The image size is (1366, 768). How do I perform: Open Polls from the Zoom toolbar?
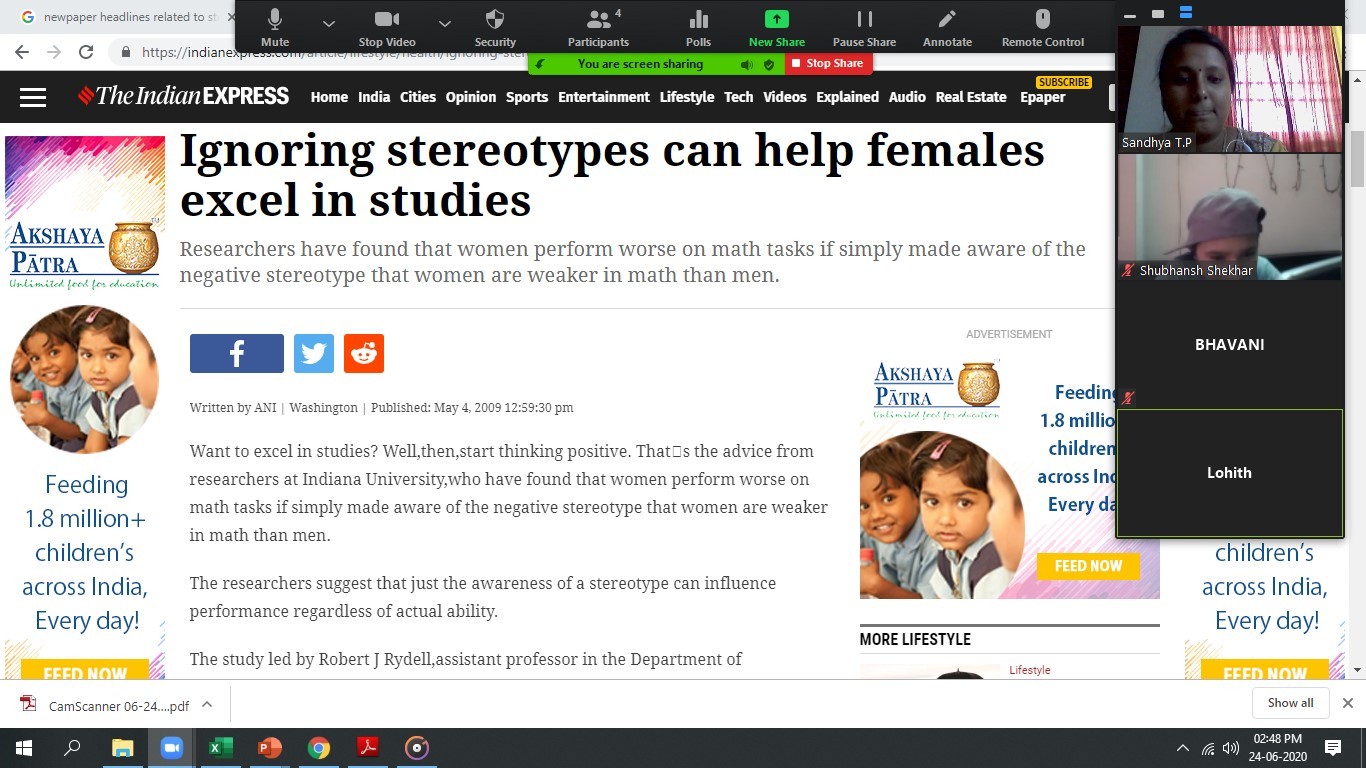pos(698,21)
